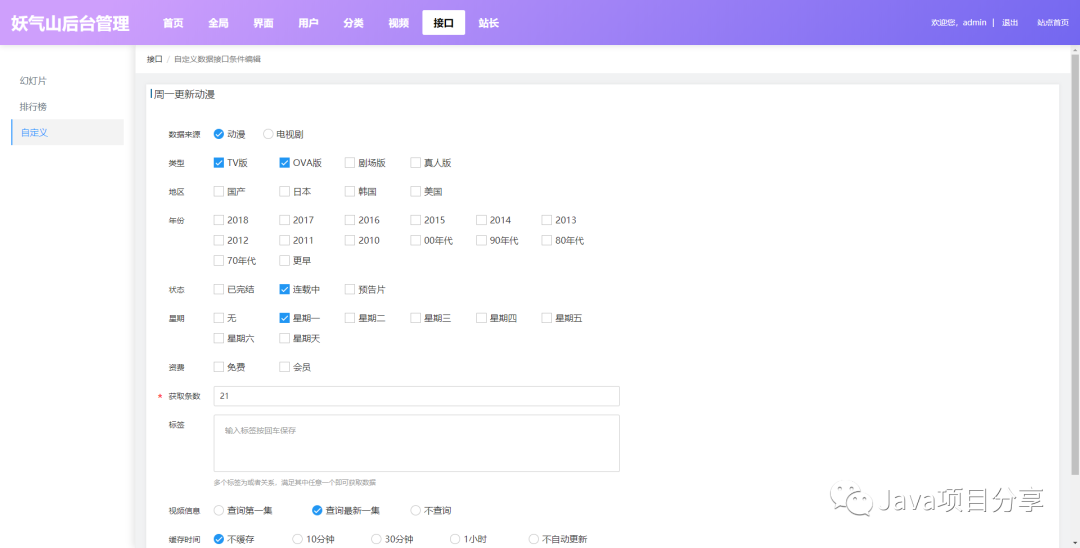Open the 全局 nav tab

point(218,23)
